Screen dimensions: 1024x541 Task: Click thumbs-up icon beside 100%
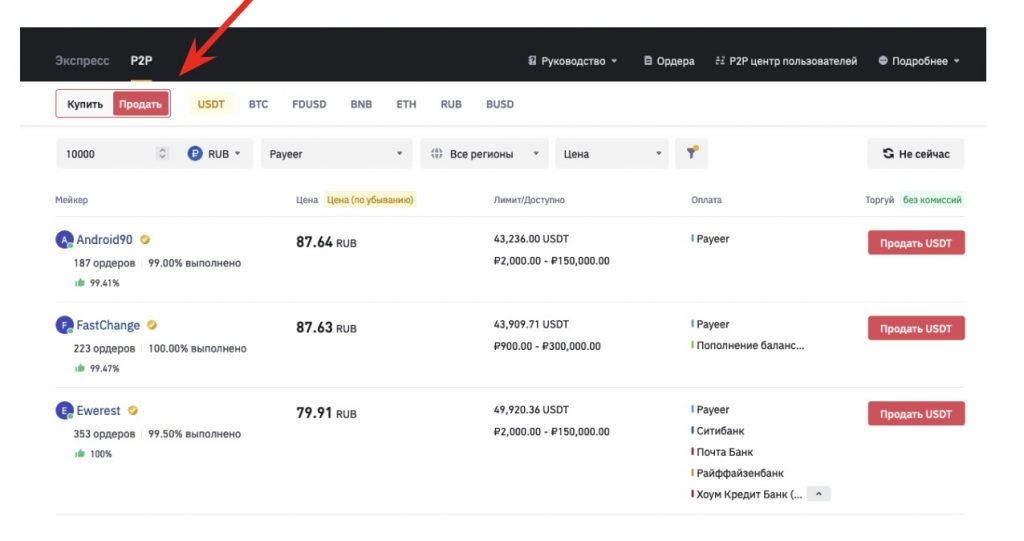tap(80, 453)
